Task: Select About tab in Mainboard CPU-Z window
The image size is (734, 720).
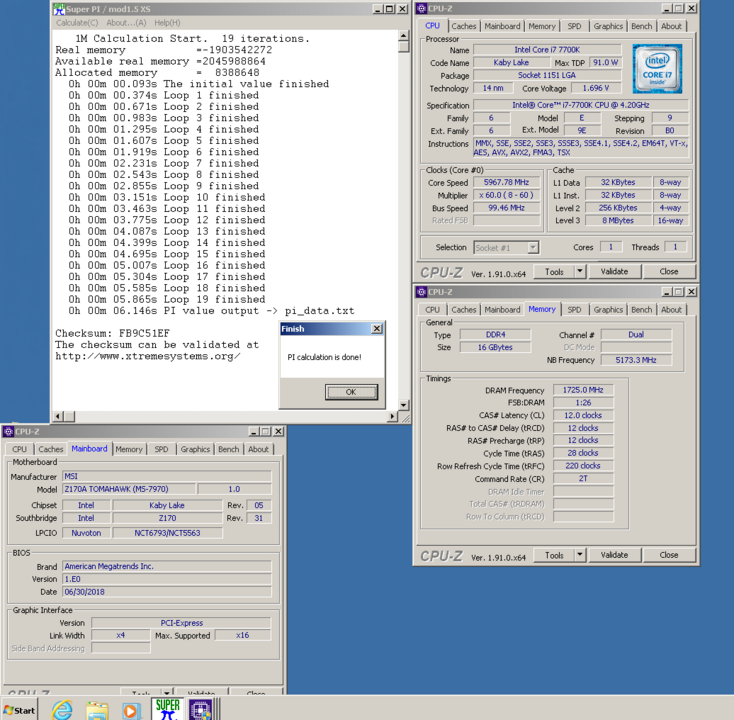Action: pos(258,449)
